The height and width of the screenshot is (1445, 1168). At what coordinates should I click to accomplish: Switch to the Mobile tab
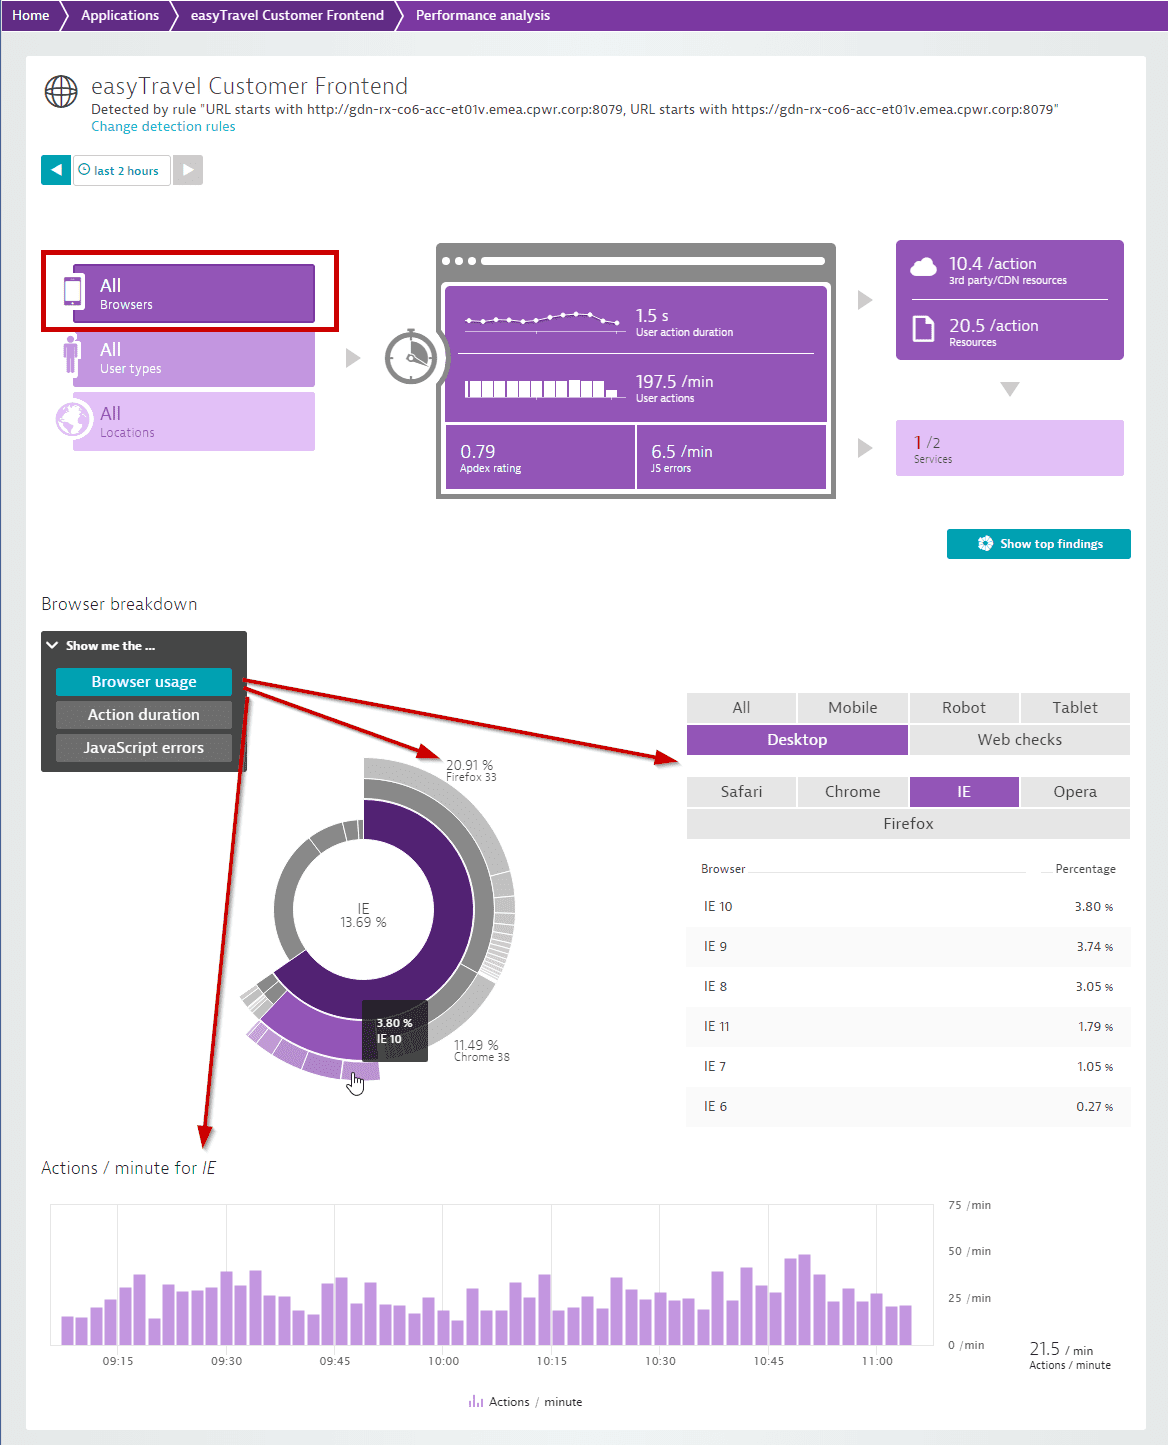[853, 708]
